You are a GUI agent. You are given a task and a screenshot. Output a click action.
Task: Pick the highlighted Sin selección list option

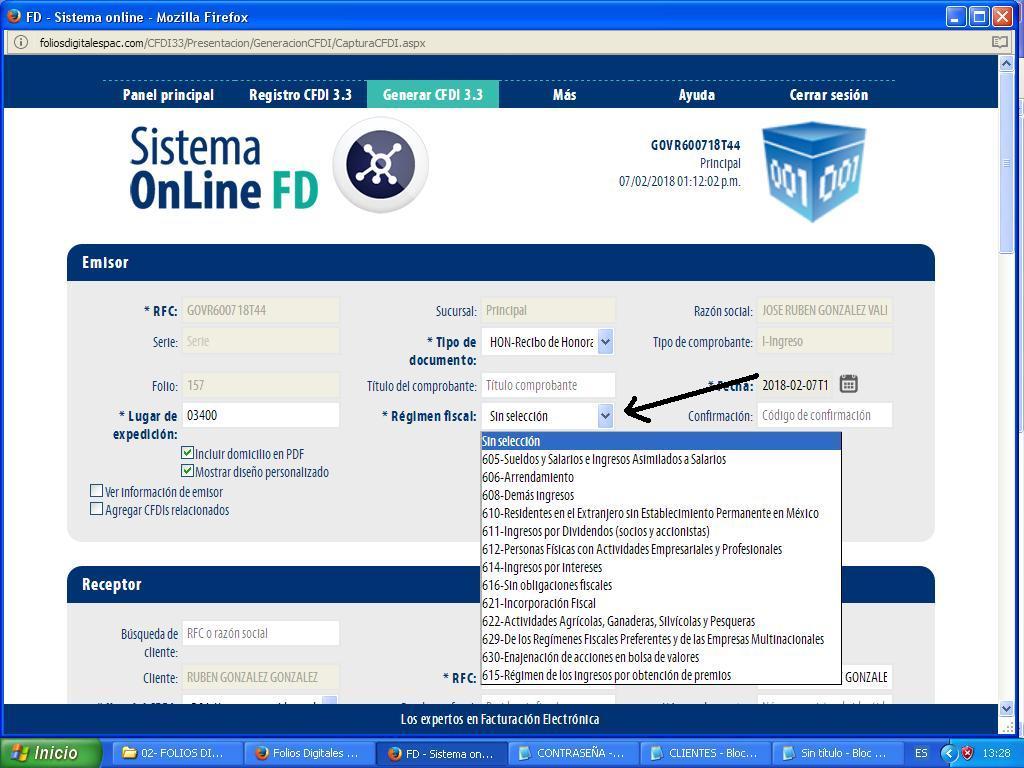coord(661,441)
